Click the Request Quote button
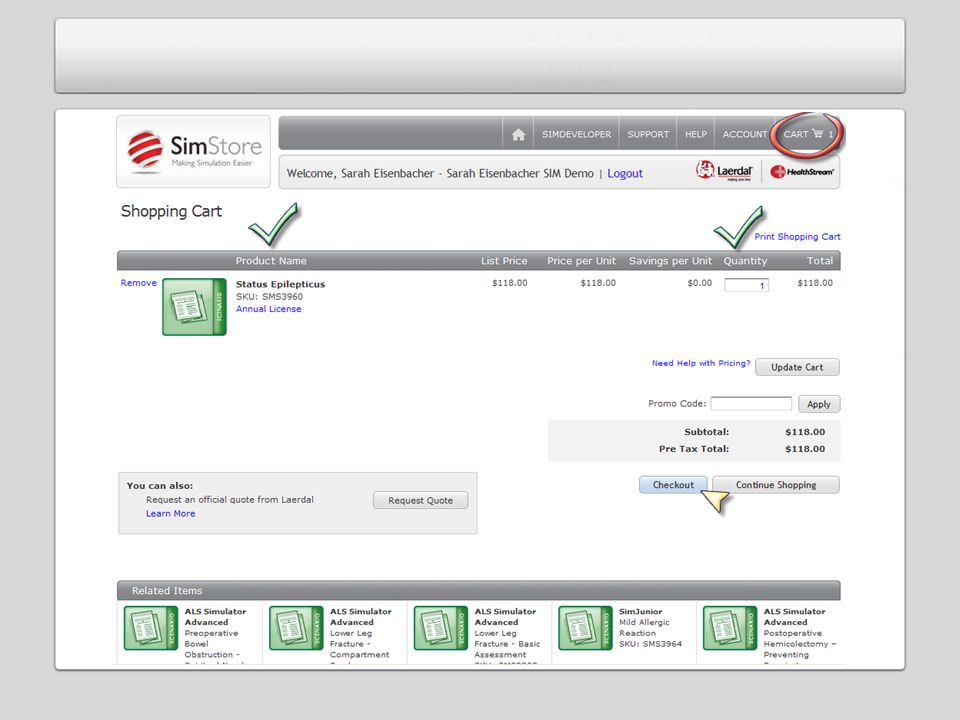 pos(421,500)
